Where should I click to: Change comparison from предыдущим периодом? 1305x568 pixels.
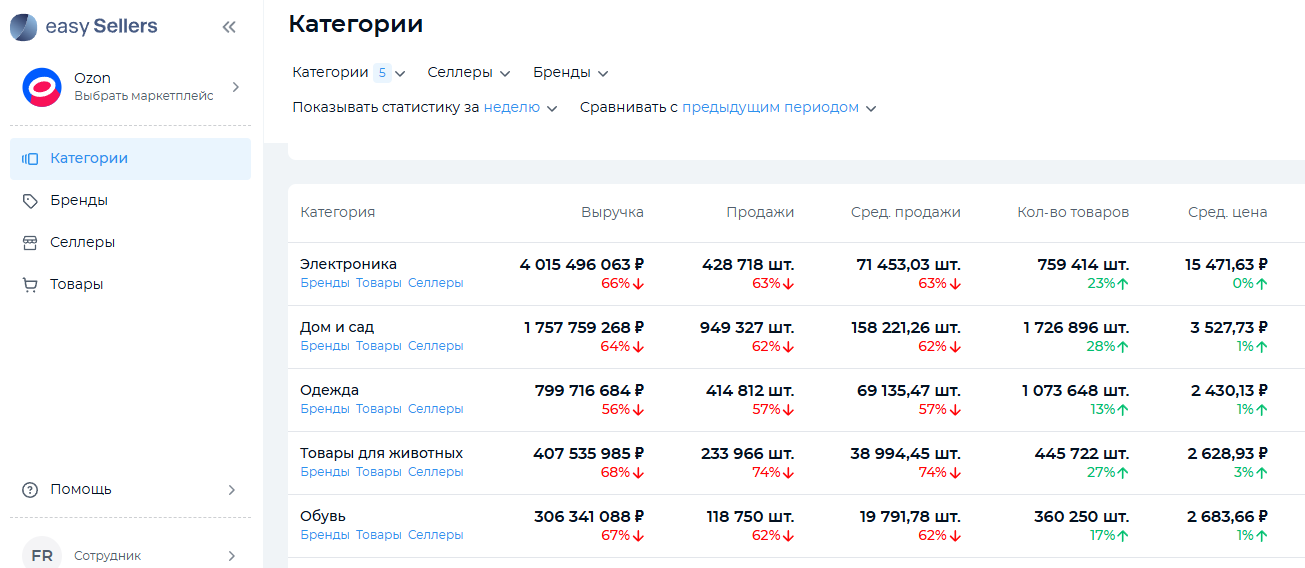coord(778,108)
